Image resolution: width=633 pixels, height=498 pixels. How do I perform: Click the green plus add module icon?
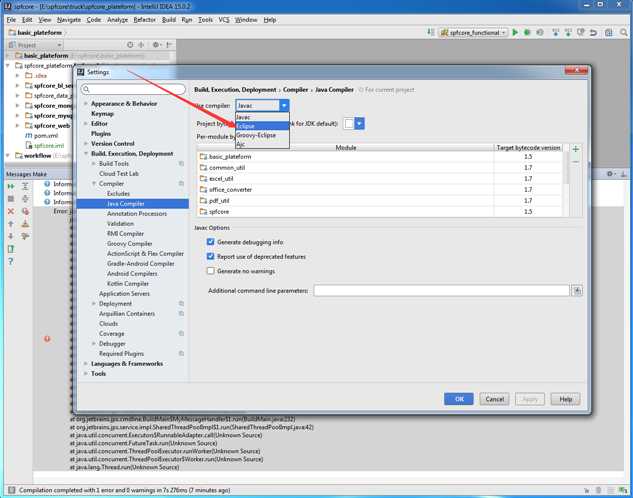[x=576, y=149]
